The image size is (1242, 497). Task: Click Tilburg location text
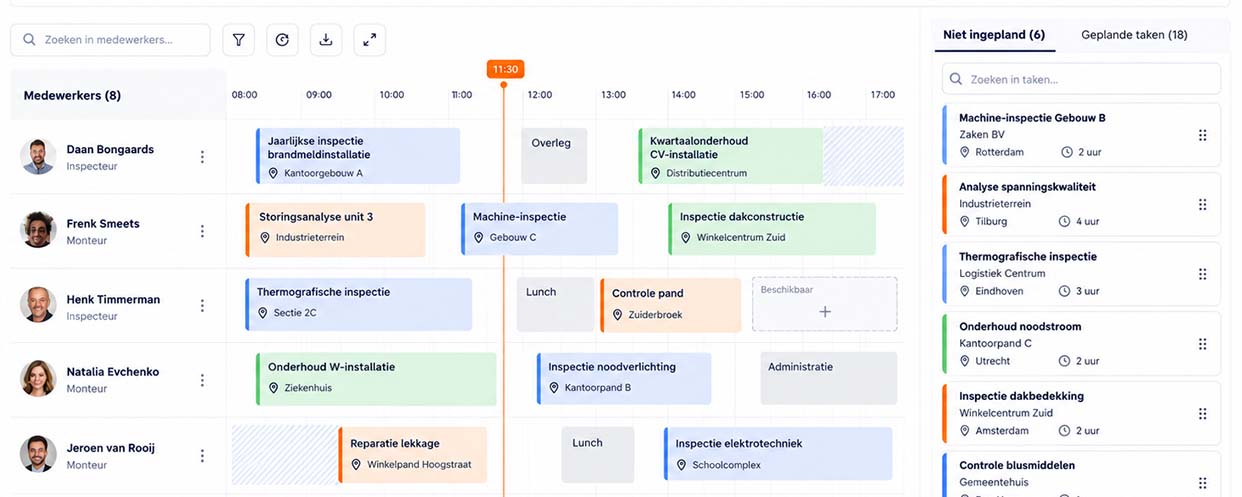[992, 221]
